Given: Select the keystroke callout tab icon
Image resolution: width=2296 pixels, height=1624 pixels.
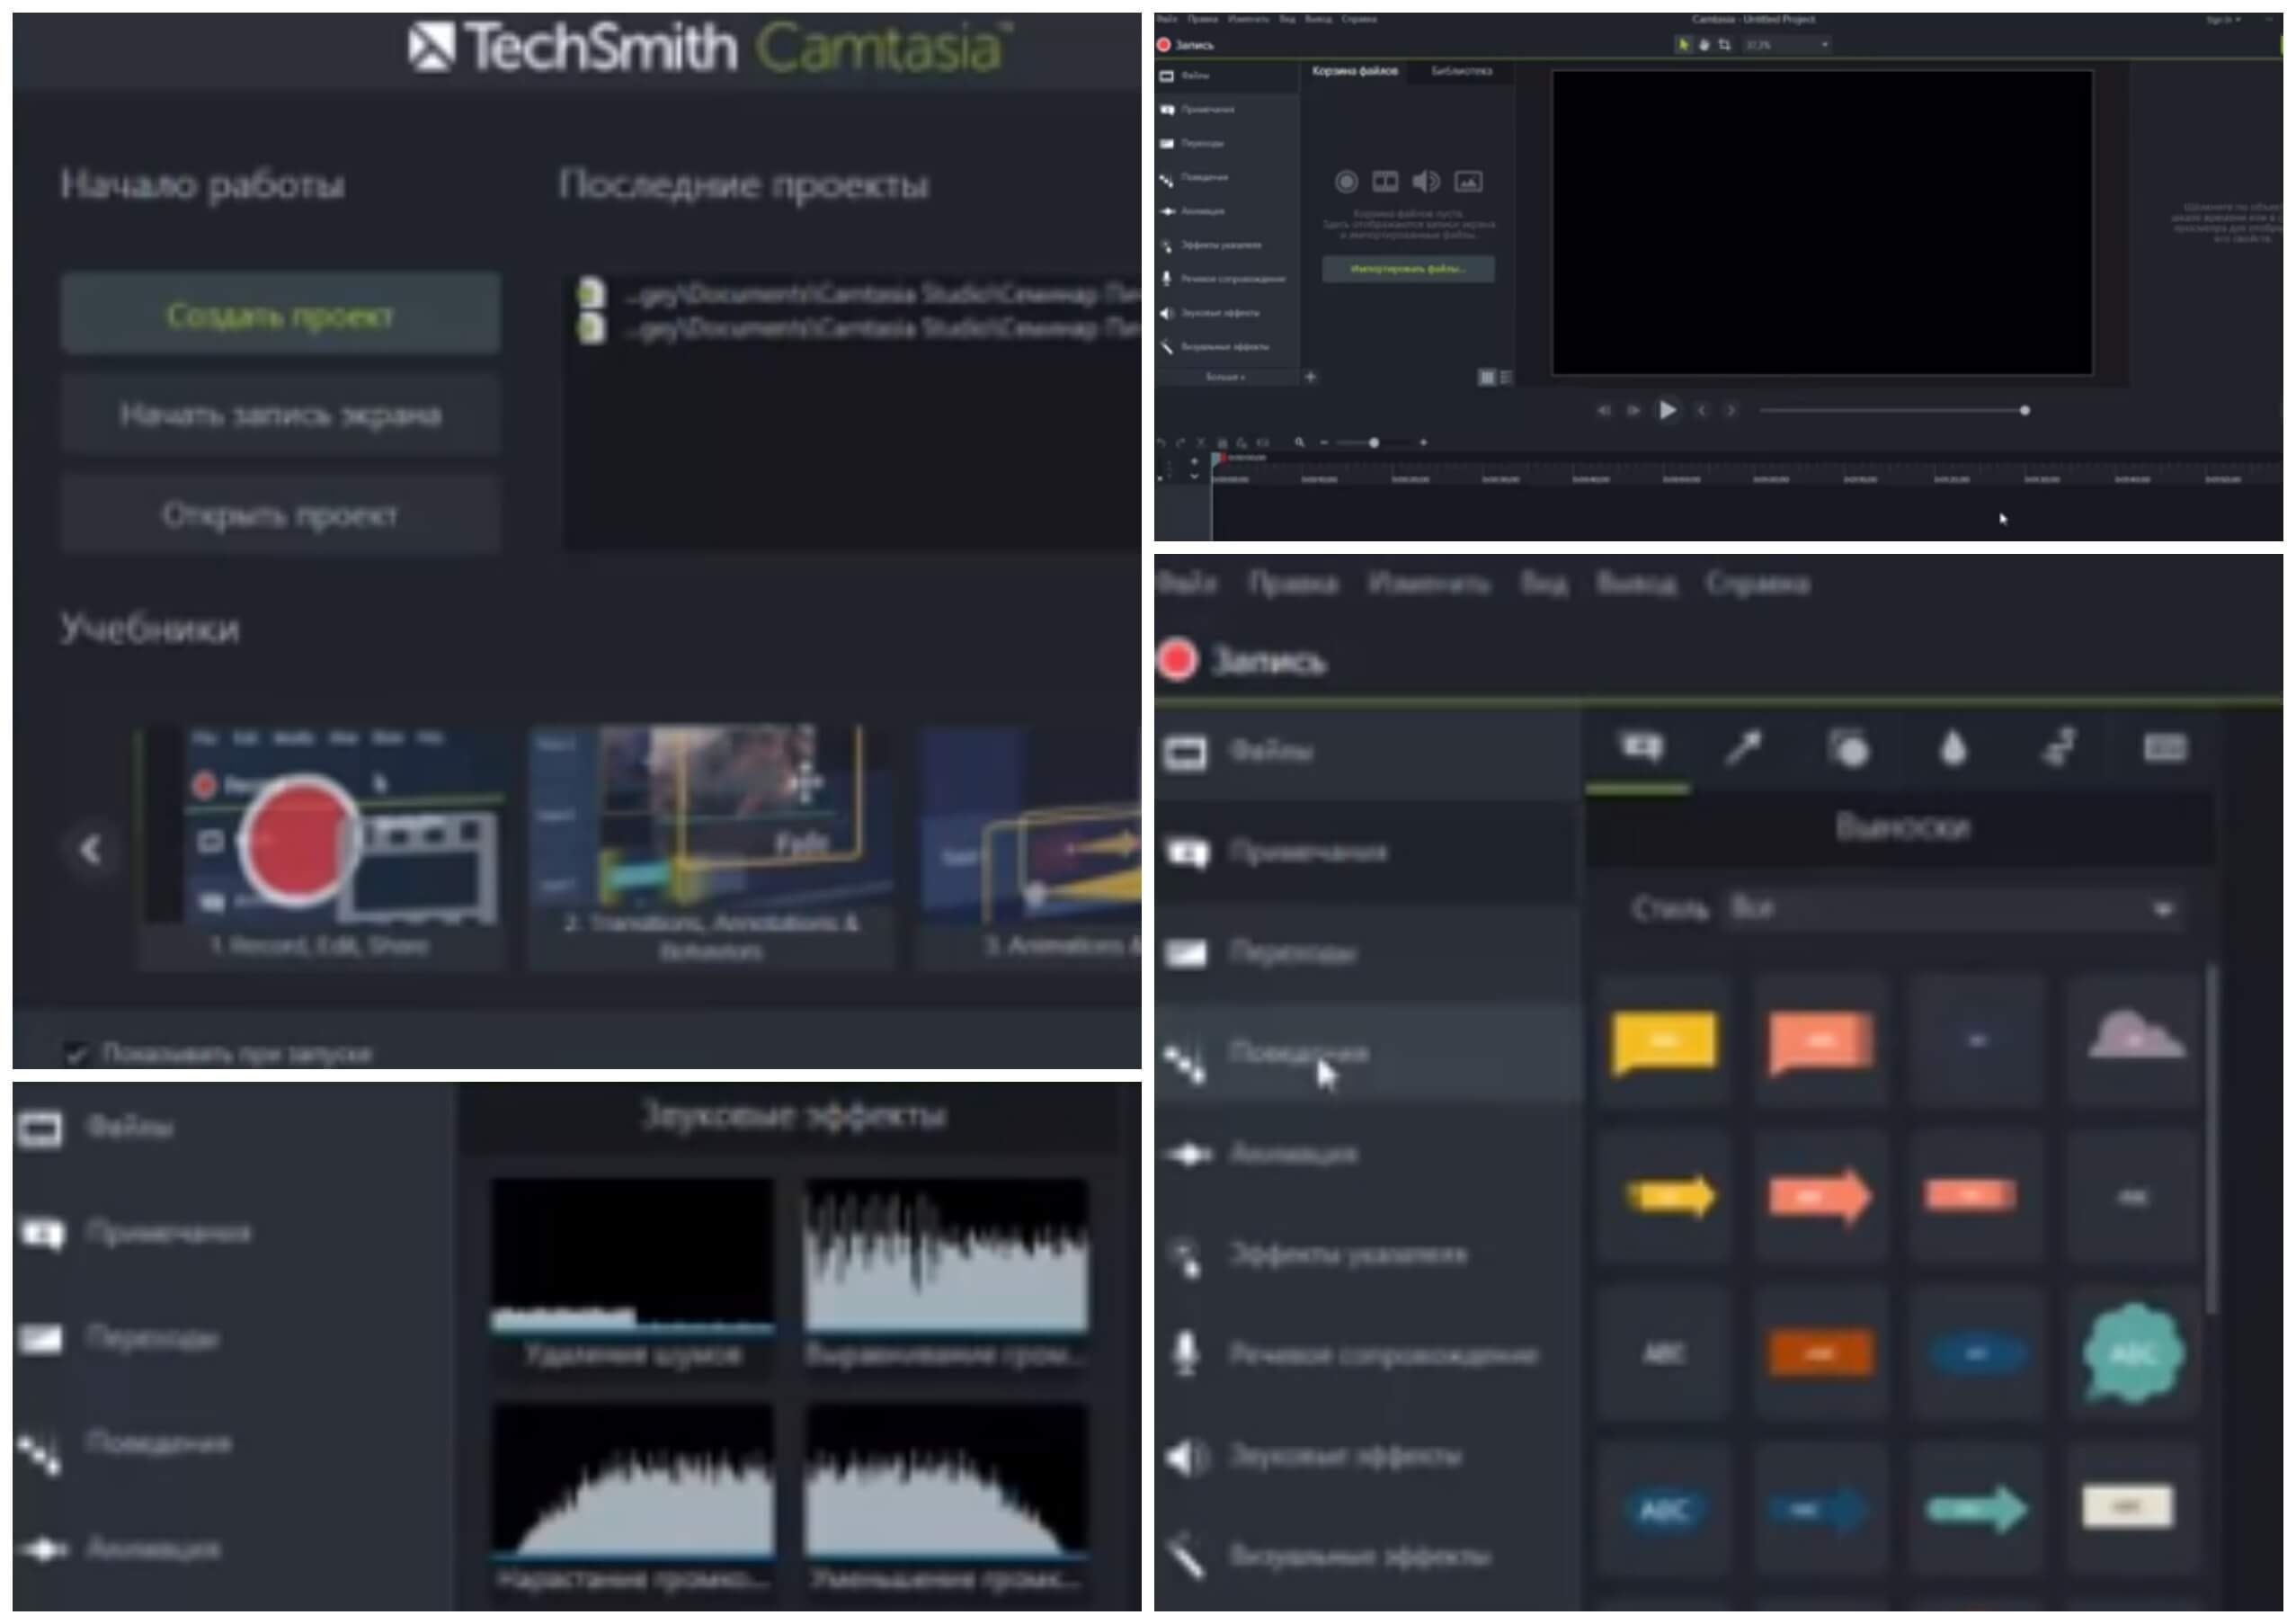Looking at the screenshot, I should (x=2164, y=748).
